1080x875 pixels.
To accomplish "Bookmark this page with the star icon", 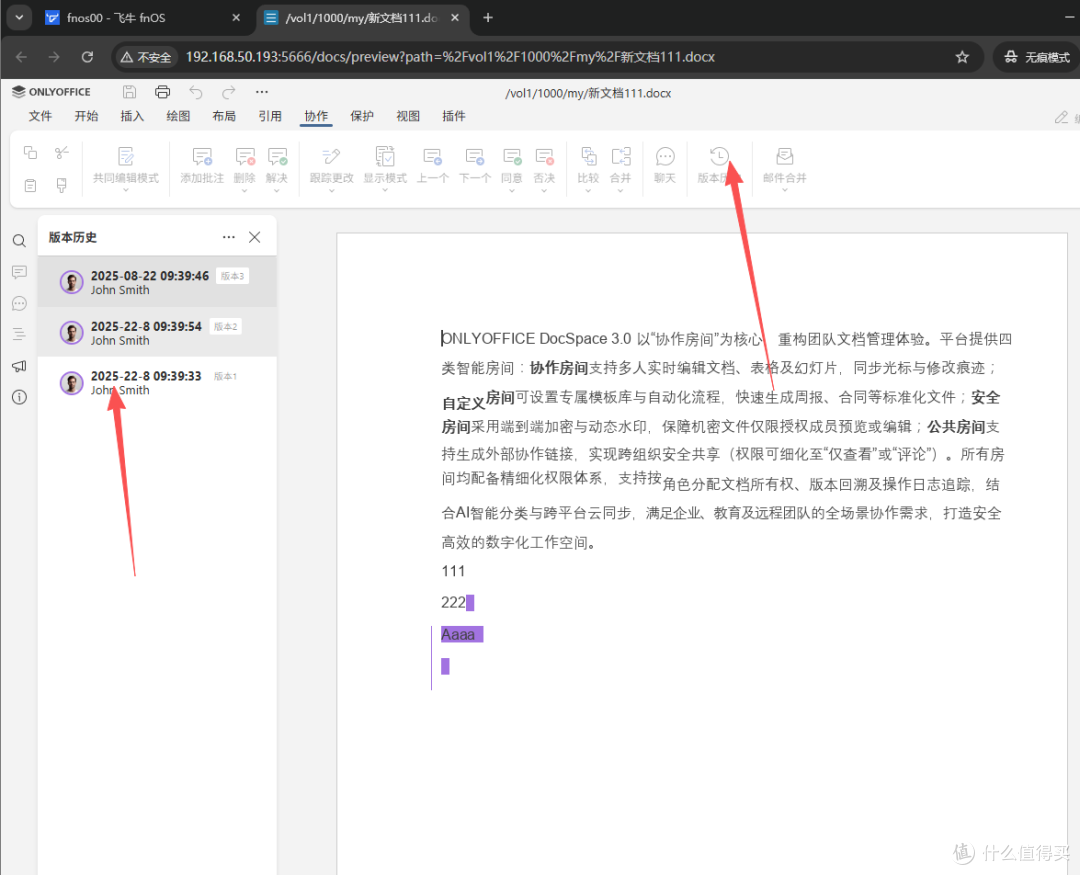I will click(962, 57).
